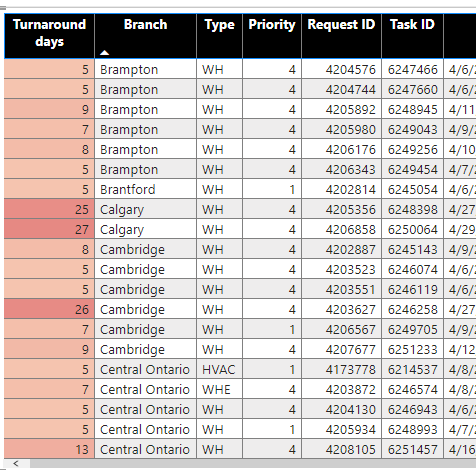Select Request ID 4204576 cell
Image resolution: width=476 pixels, height=470 pixels.
click(x=341, y=69)
